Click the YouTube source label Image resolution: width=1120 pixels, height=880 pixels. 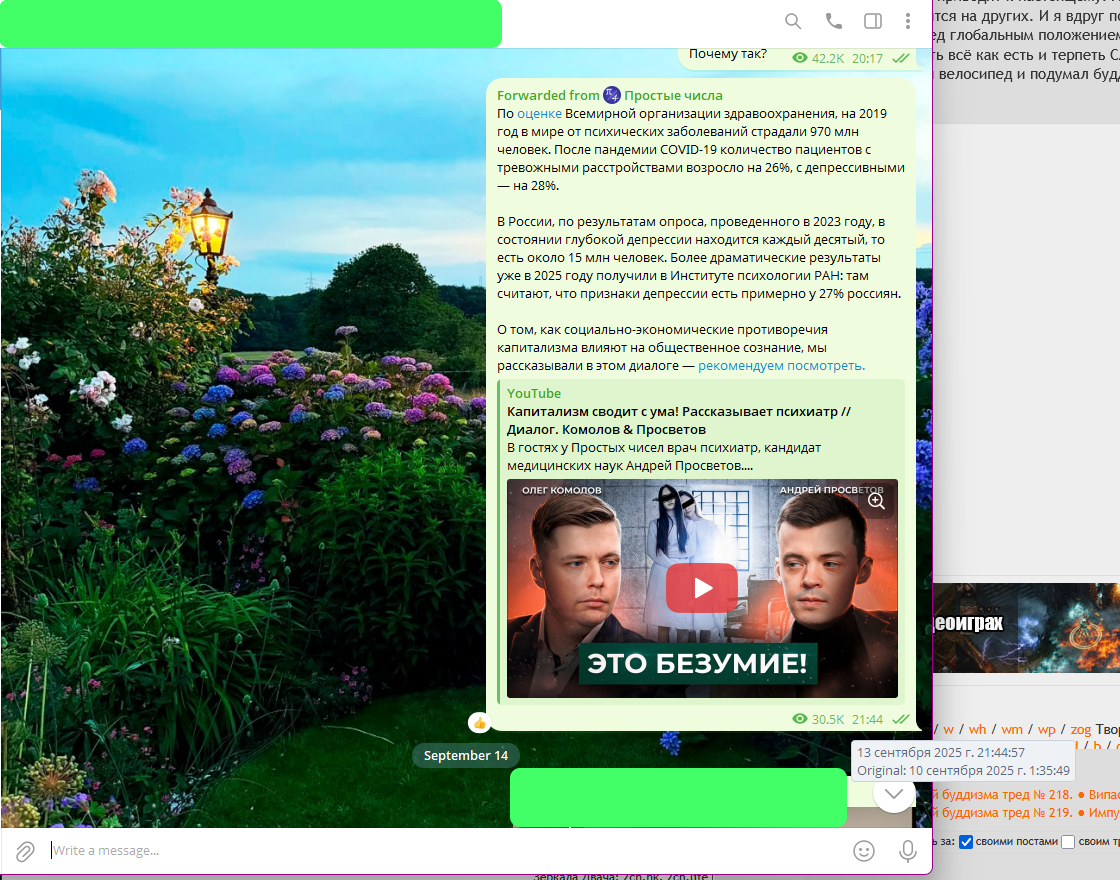[534, 394]
